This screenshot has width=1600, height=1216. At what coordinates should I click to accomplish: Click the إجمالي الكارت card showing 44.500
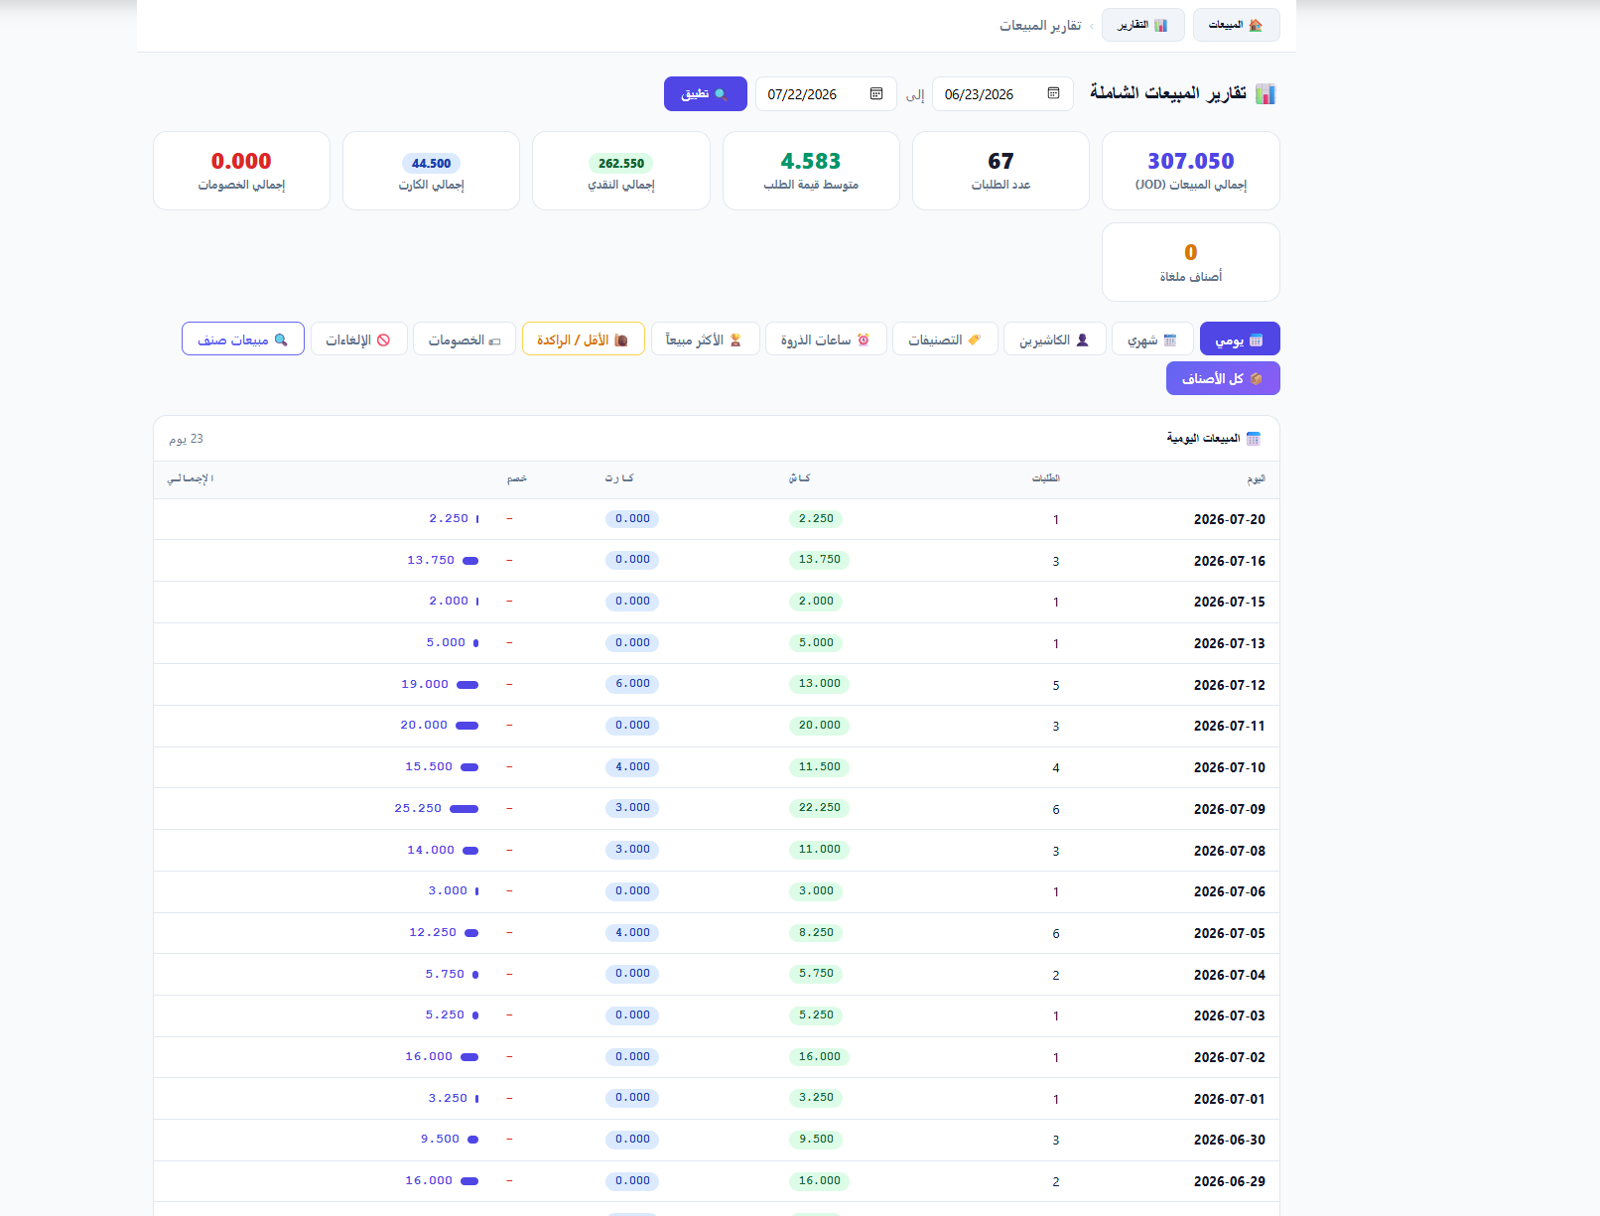pyautogui.click(x=431, y=171)
